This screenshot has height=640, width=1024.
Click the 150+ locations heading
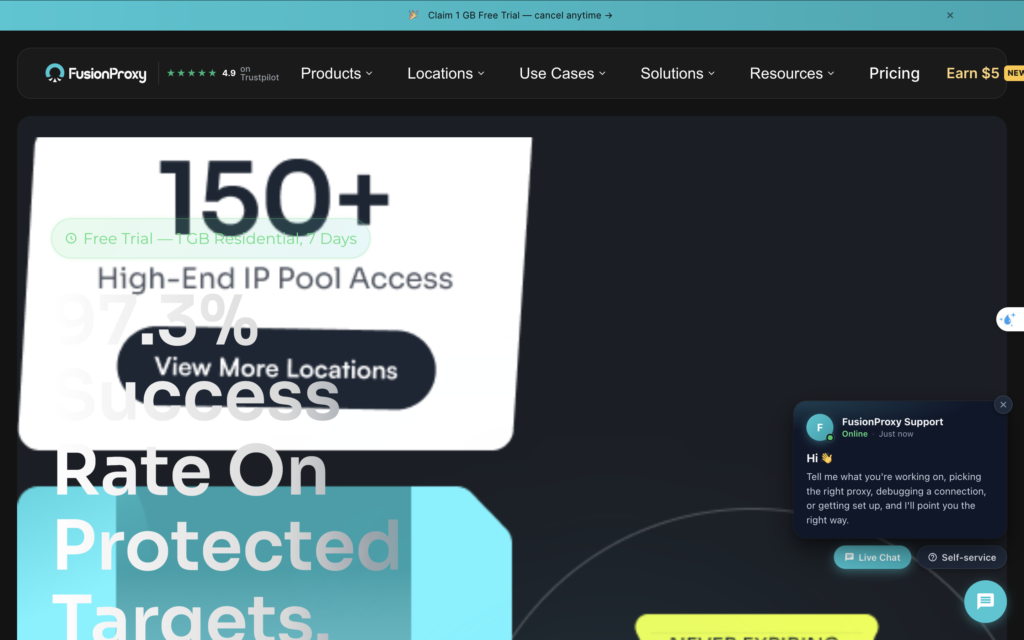coord(274,198)
